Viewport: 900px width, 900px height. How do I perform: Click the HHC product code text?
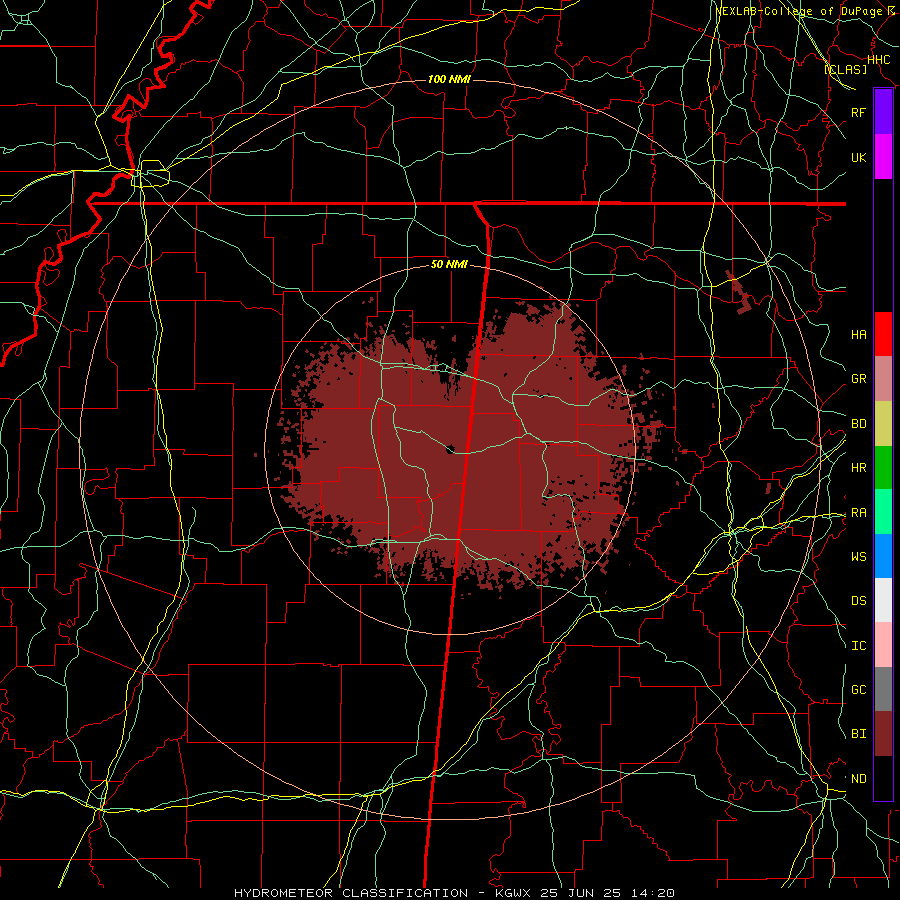tap(878, 60)
